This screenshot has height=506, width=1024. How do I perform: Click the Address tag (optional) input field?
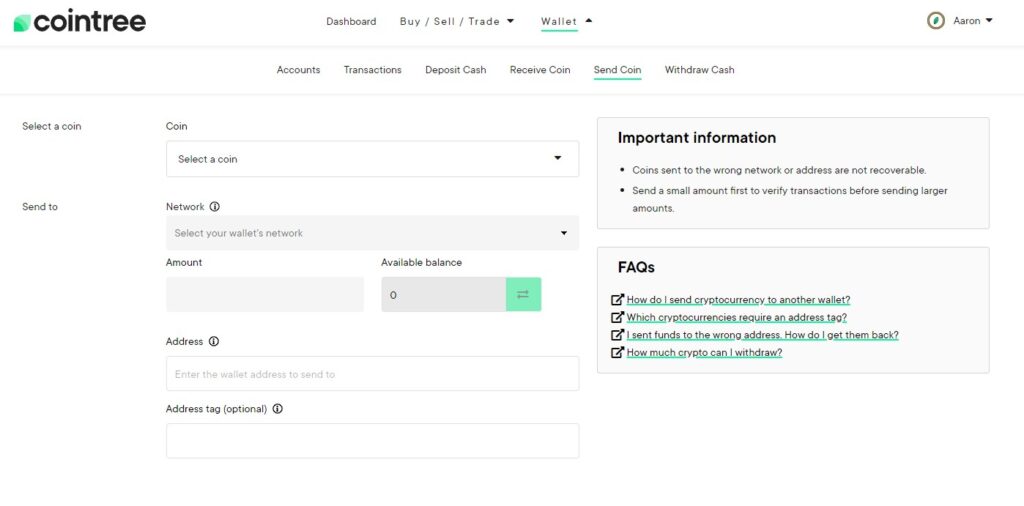(372, 441)
